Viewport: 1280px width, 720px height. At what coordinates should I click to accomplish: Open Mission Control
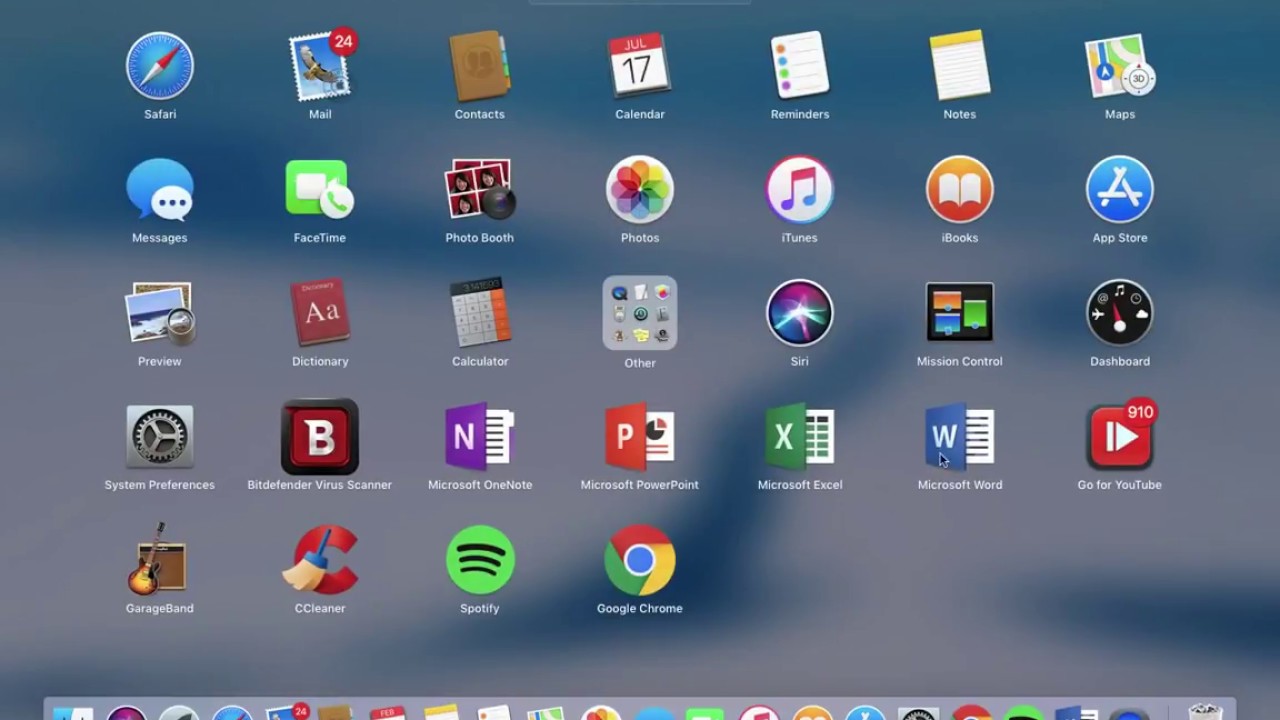coord(960,314)
